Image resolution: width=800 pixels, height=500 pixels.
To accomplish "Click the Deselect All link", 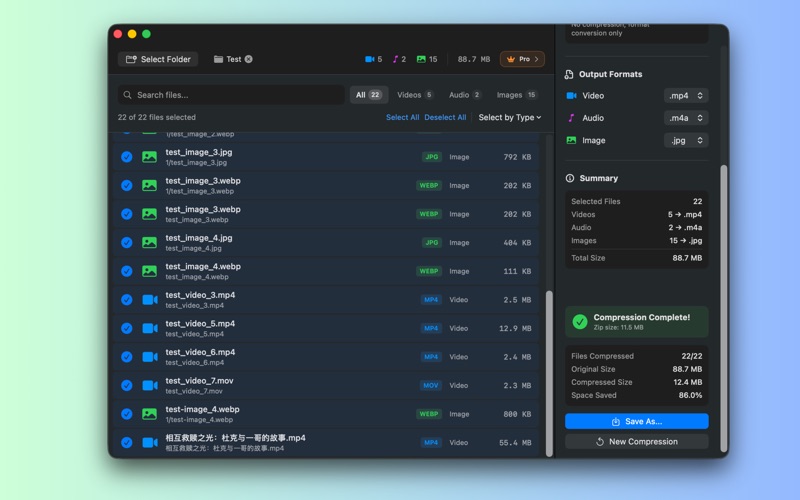I will [x=445, y=117].
